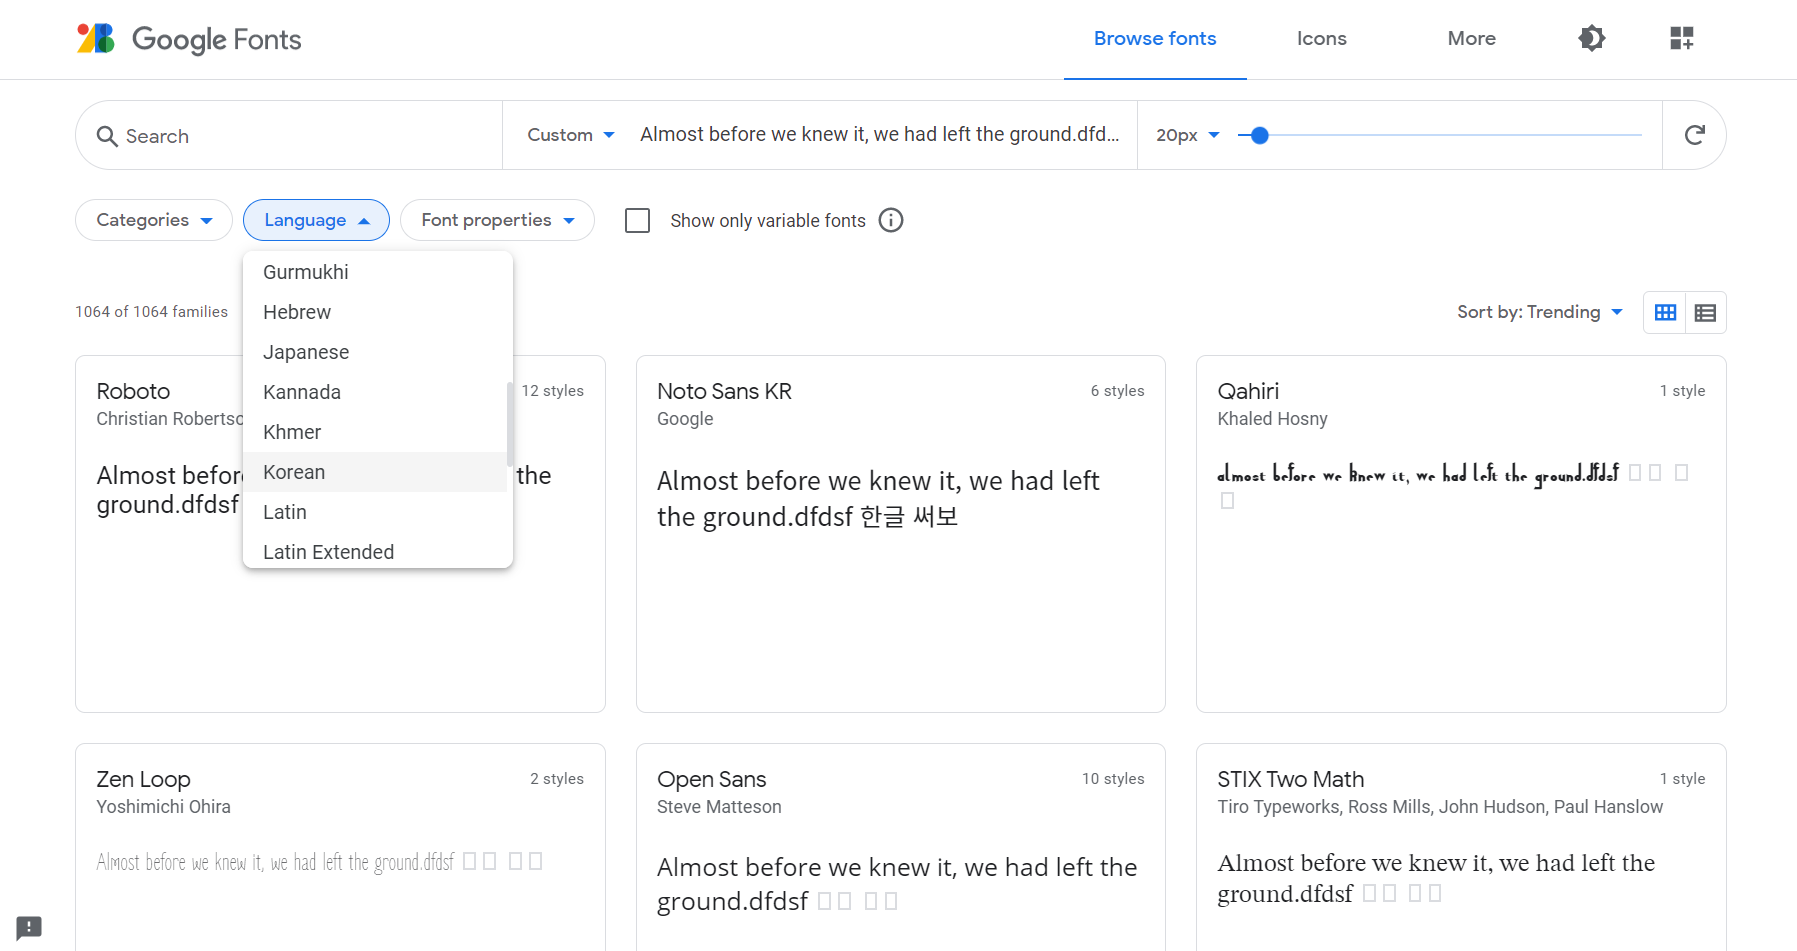The image size is (1797, 951).
Task: Click the Google Fonts logo
Action: (x=189, y=39)
